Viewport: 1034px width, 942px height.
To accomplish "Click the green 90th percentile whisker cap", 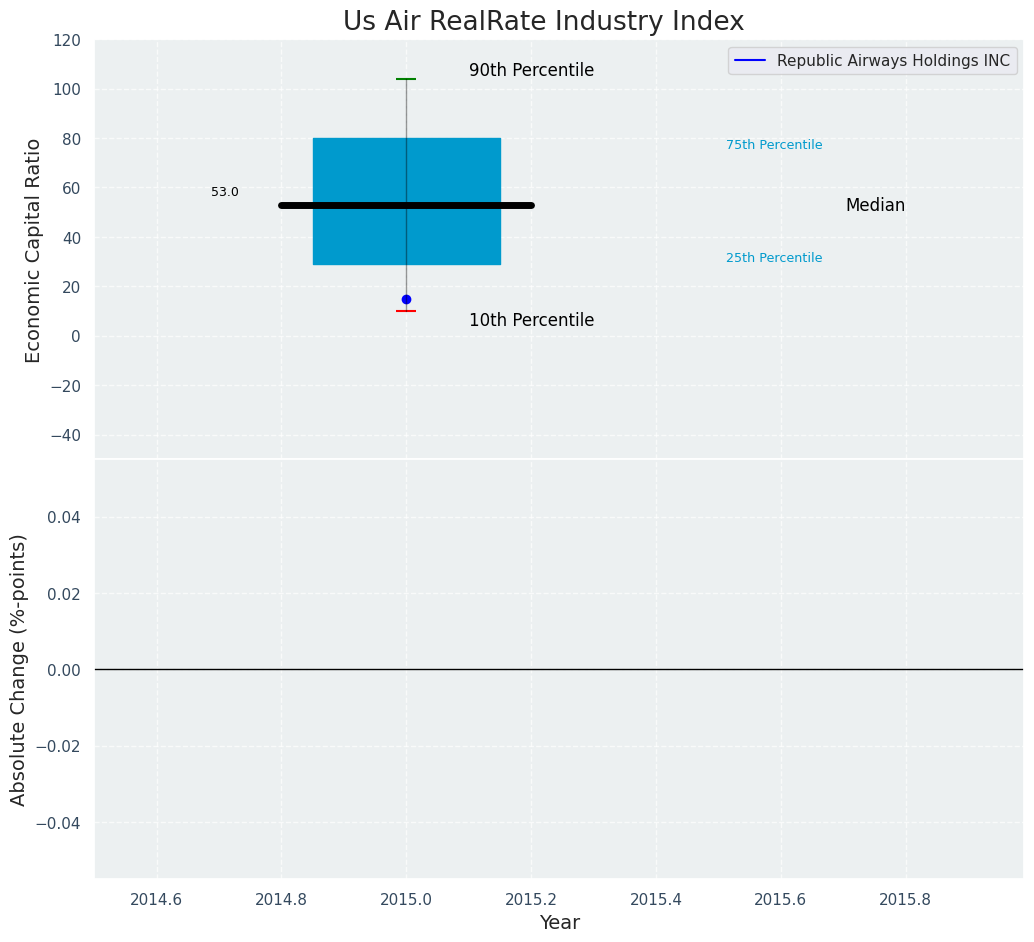I will click(406, 79).
